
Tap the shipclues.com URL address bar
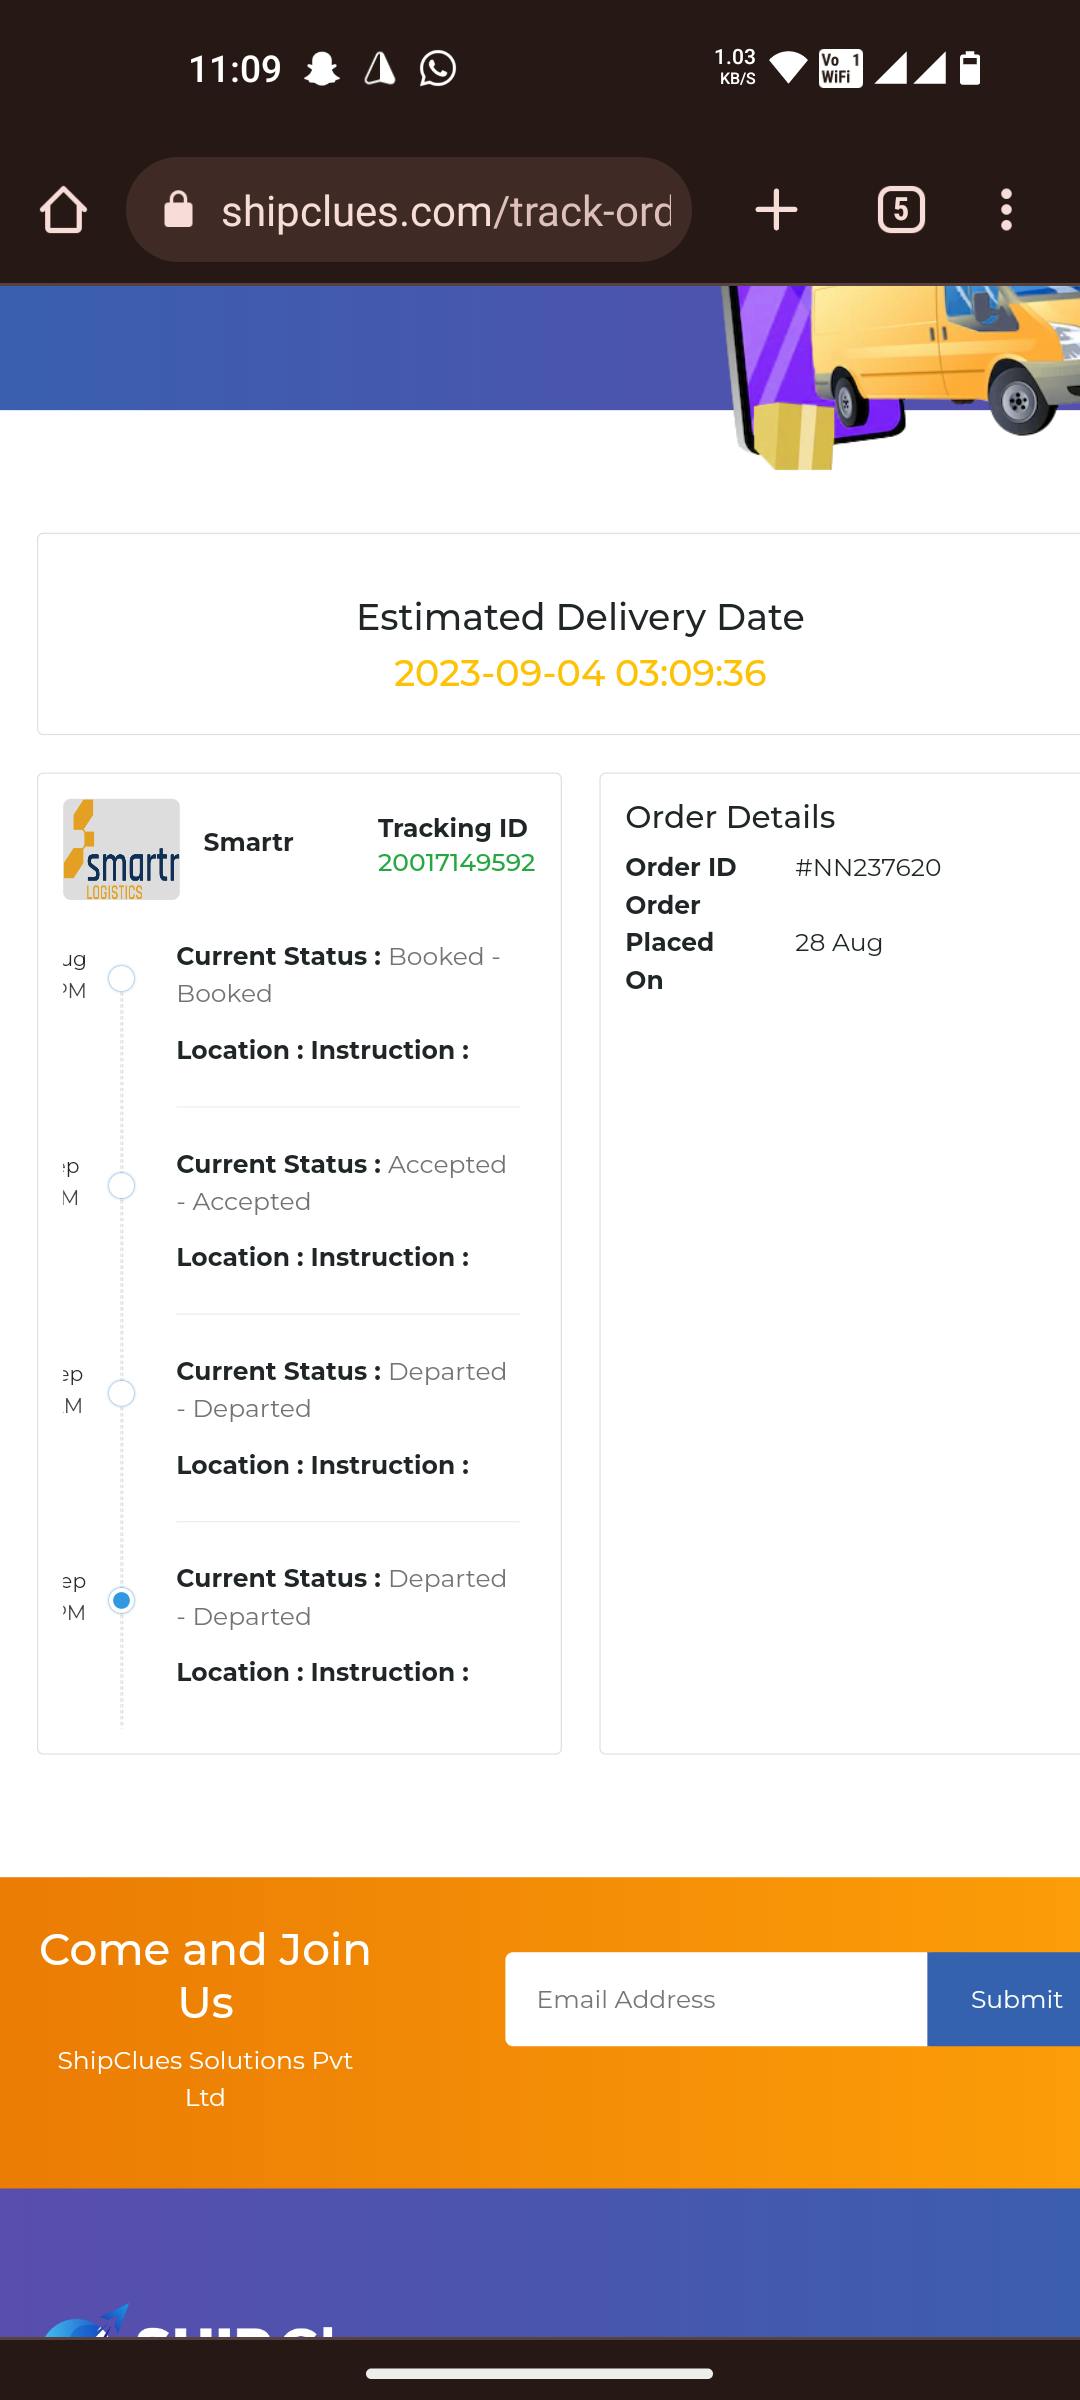[446, 211]
